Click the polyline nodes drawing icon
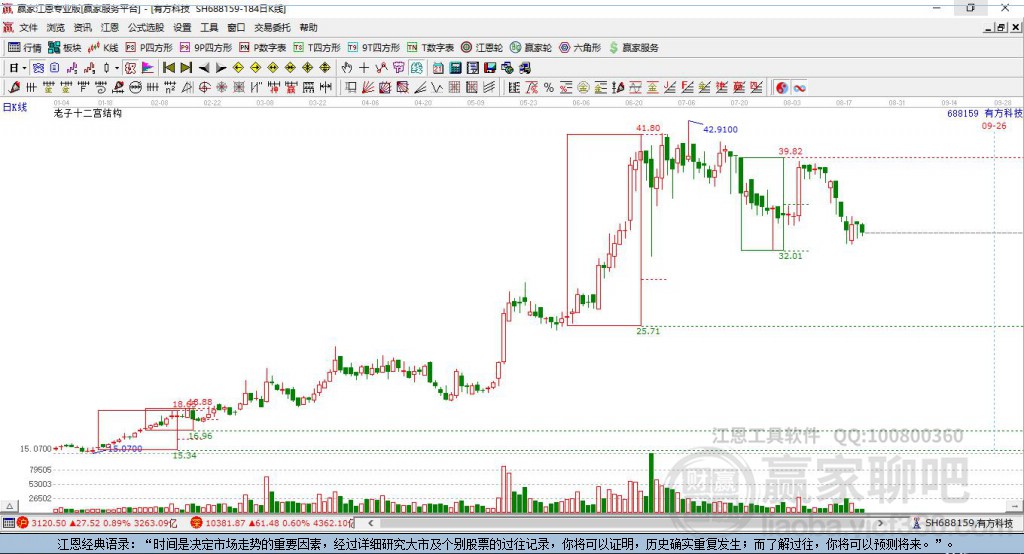1024x554 pixels. (x=381, y=68)
